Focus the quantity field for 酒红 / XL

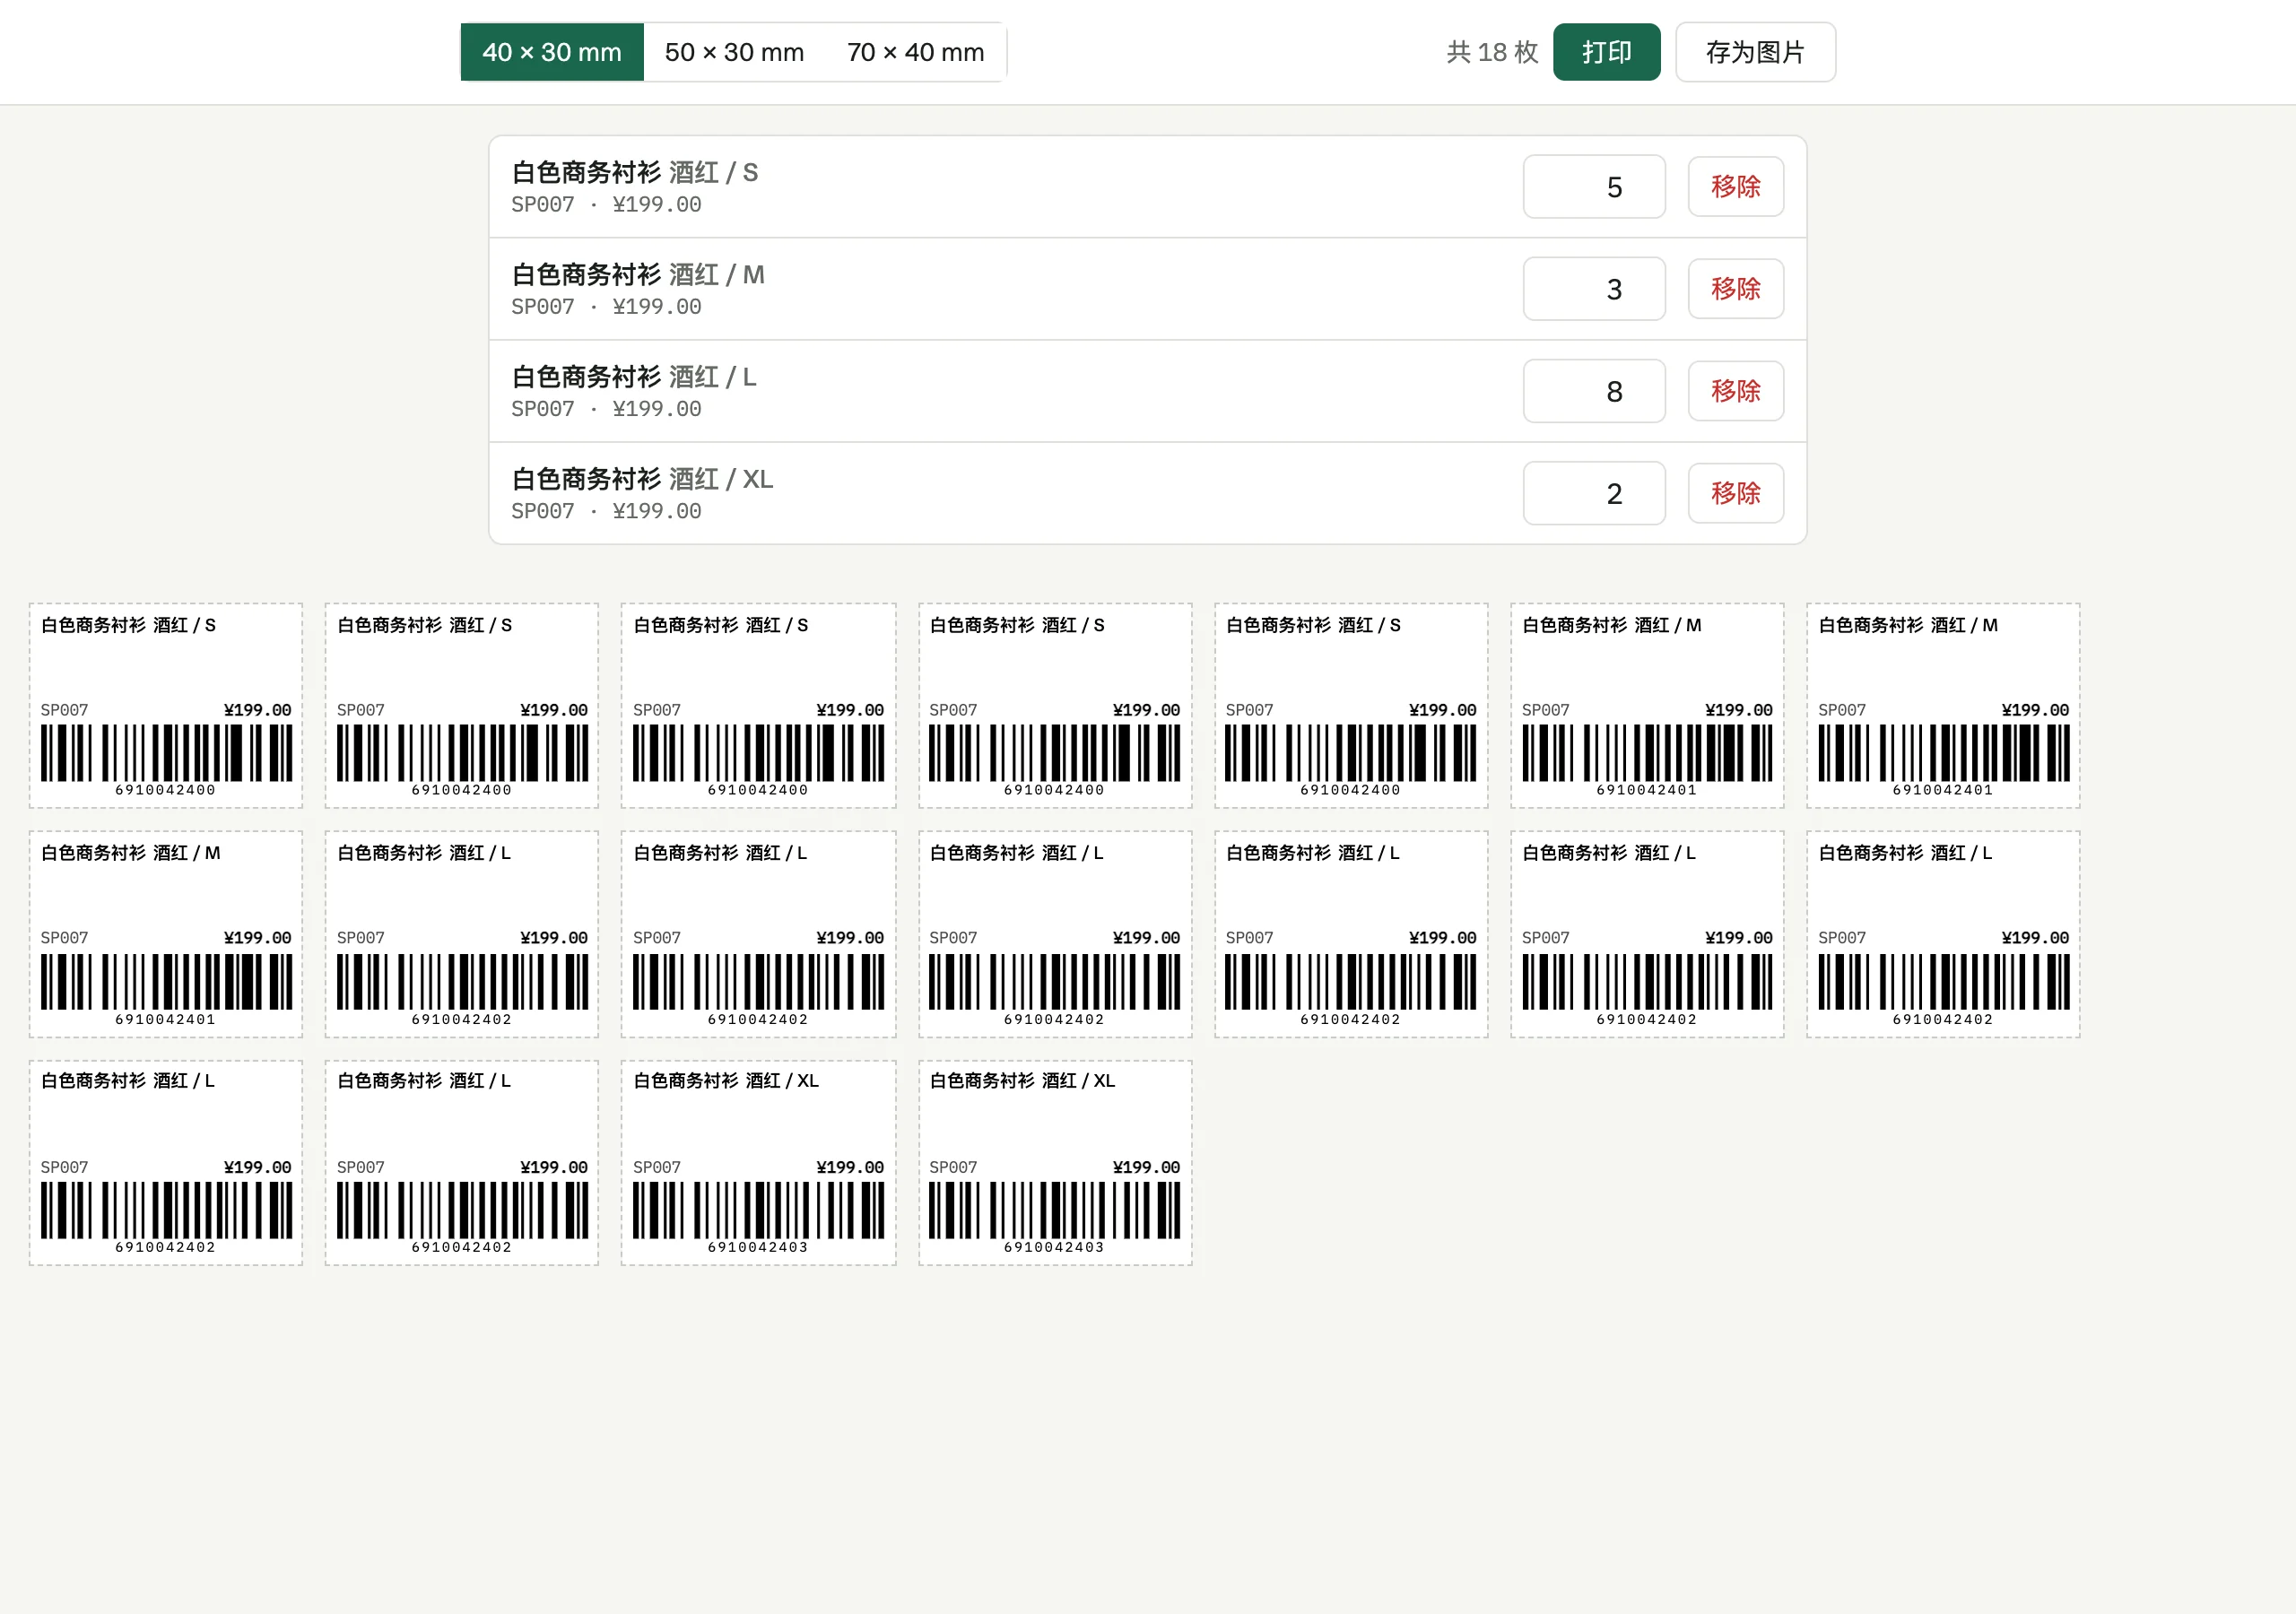point(1594,493)
